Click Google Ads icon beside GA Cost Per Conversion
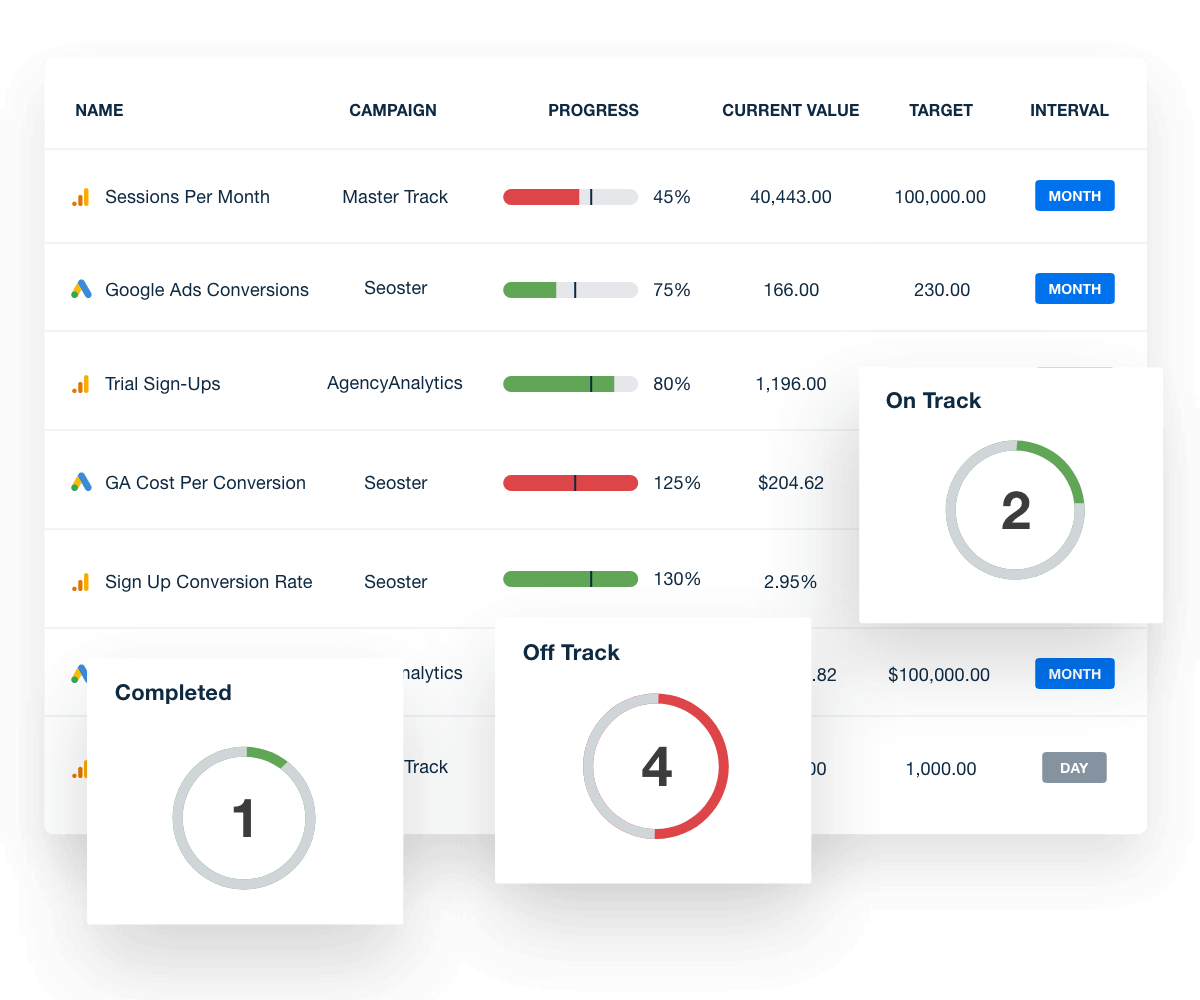The height and width of the screenshot is (1000, 1200). [x=81, y=482]
